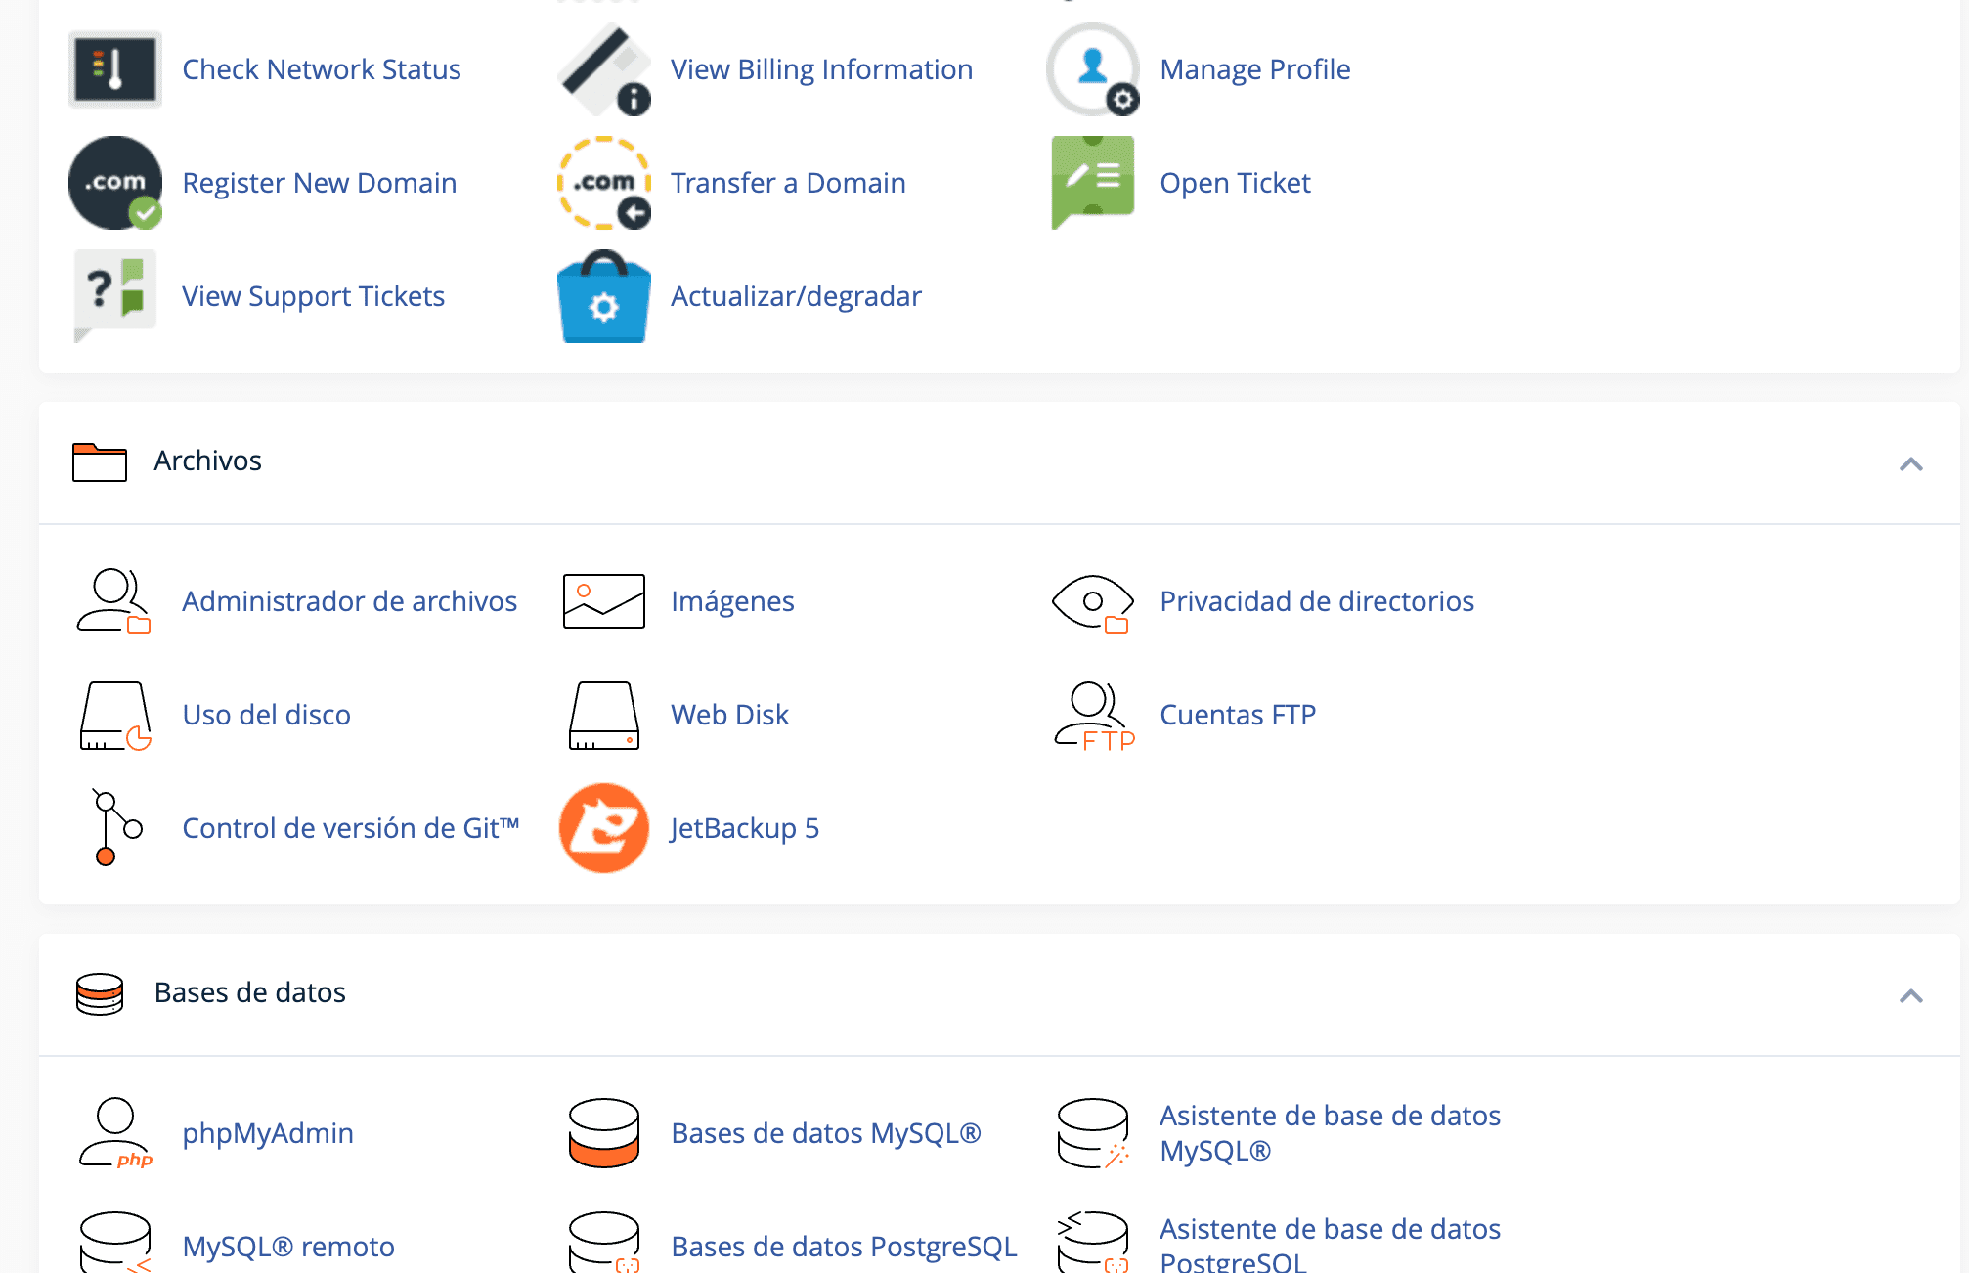The height and width of the screenshot is (1273, 1969).
Task: Click Transfer a Domain link
Action: [x=787, y=183]
